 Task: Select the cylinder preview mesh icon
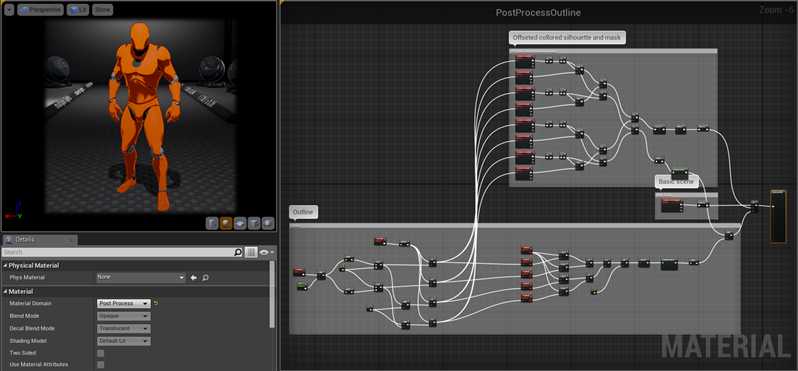(x=212, y=223)
